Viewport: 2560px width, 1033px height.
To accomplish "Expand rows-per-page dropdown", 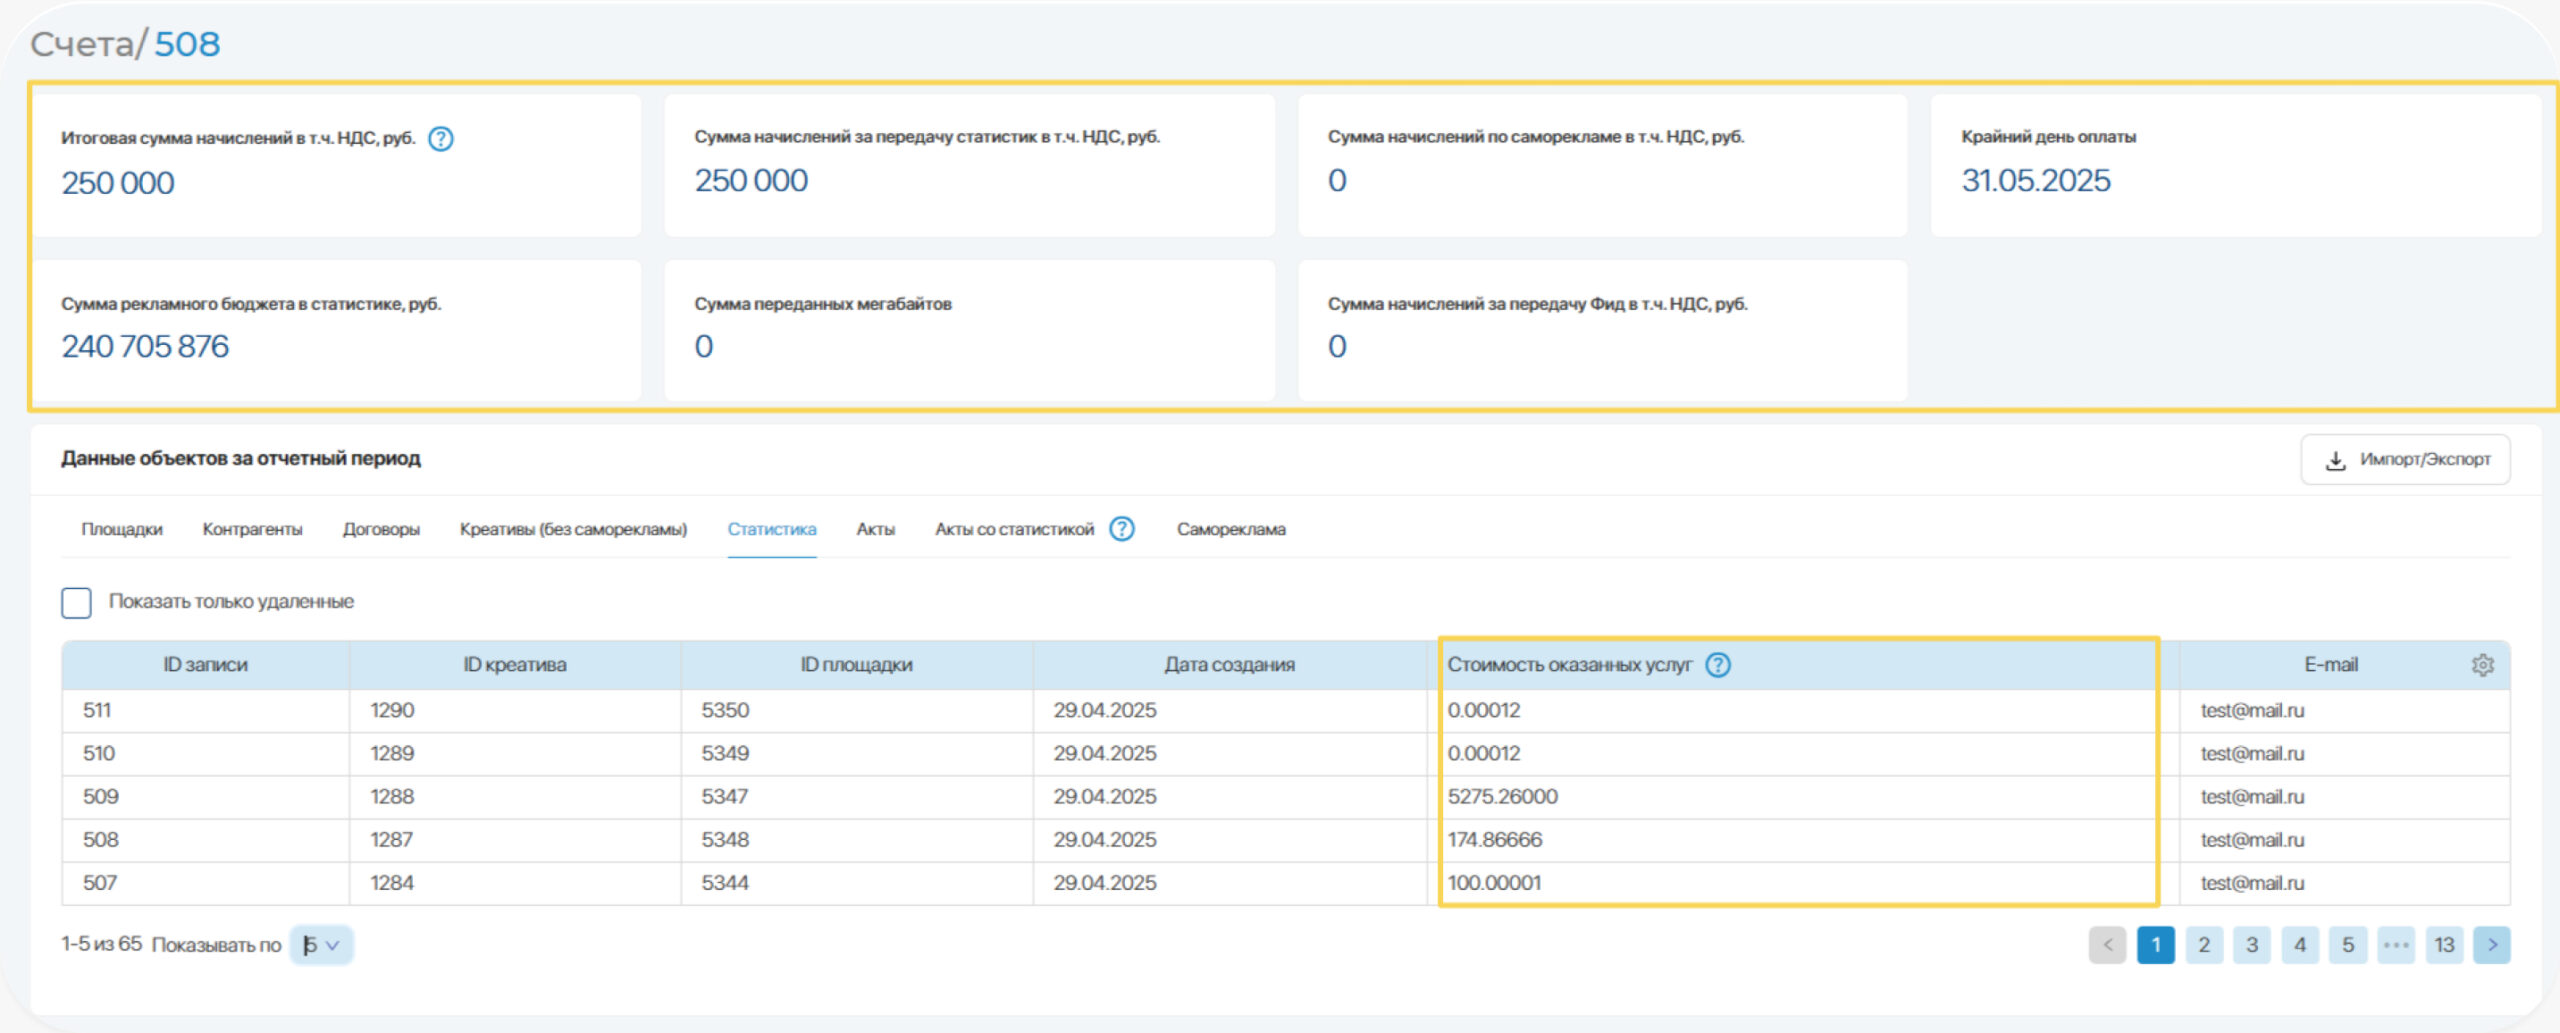I will tap(321, 945).
